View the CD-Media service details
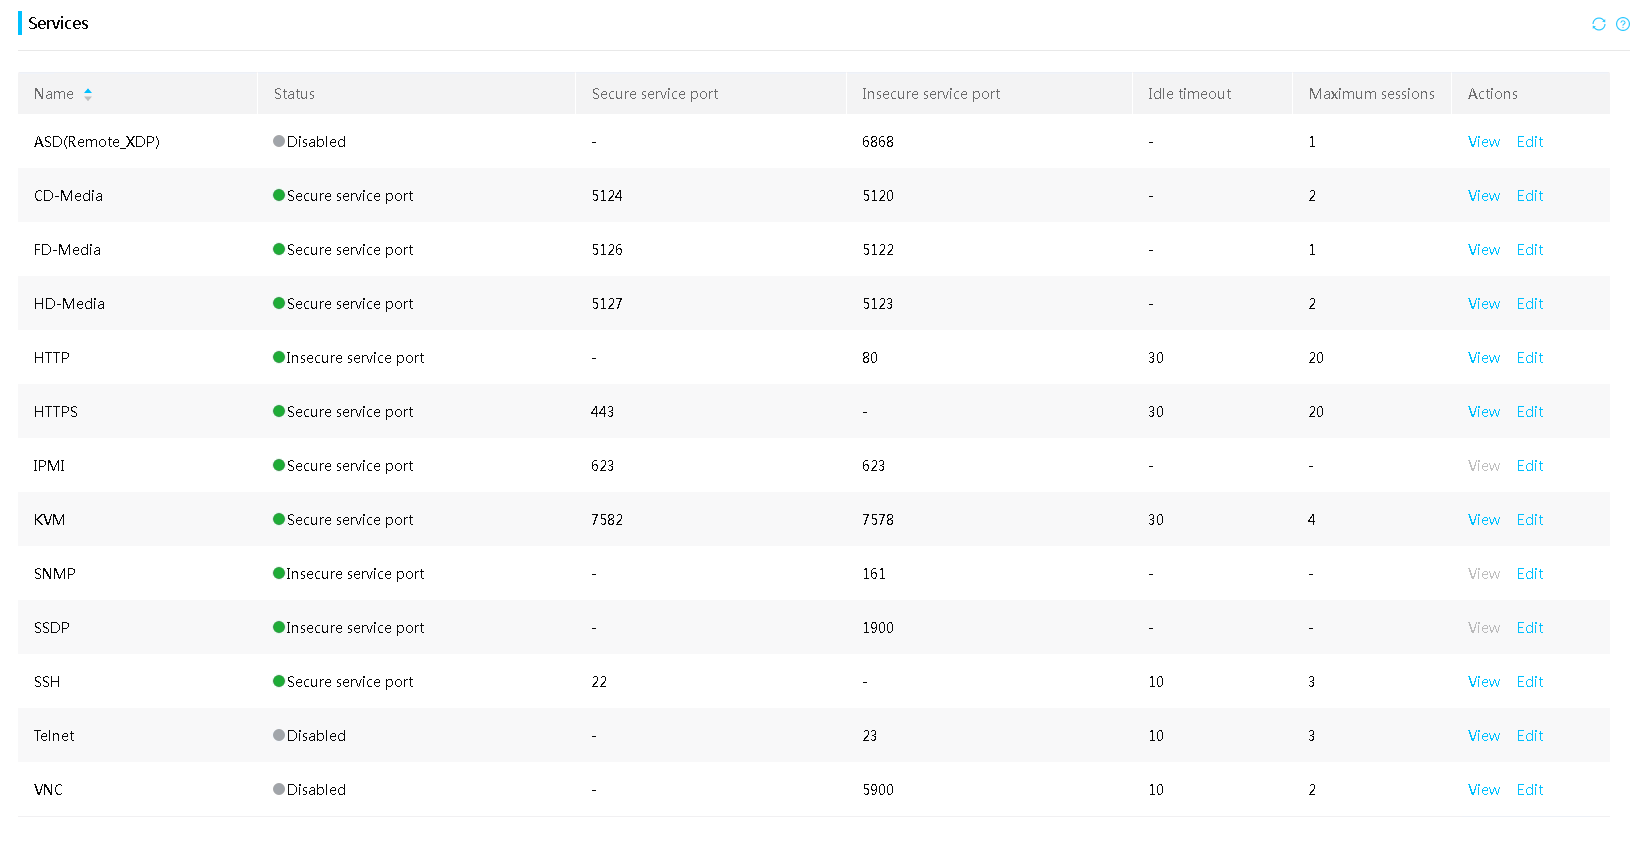This screenshot has height=841, width=1639. 1484,196
